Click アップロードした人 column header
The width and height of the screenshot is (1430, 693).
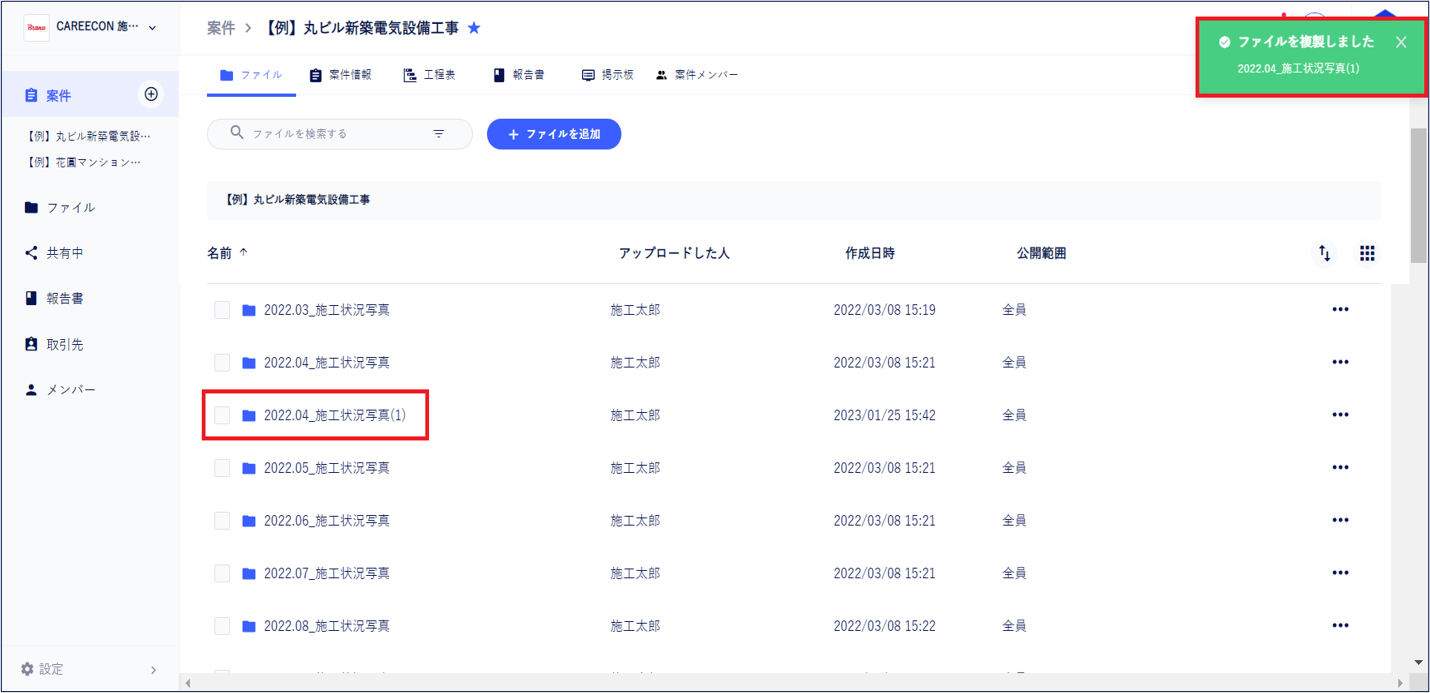tap(674, 253)
